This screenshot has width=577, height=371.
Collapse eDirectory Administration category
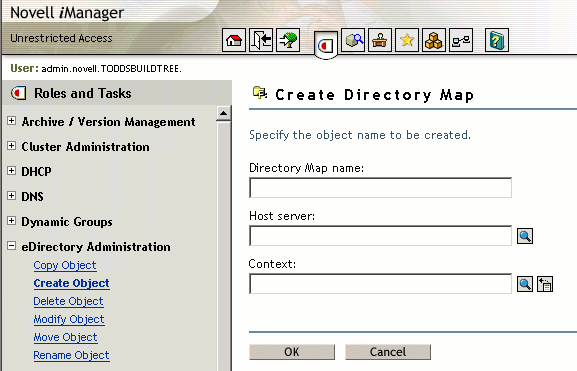pos(11,245)
